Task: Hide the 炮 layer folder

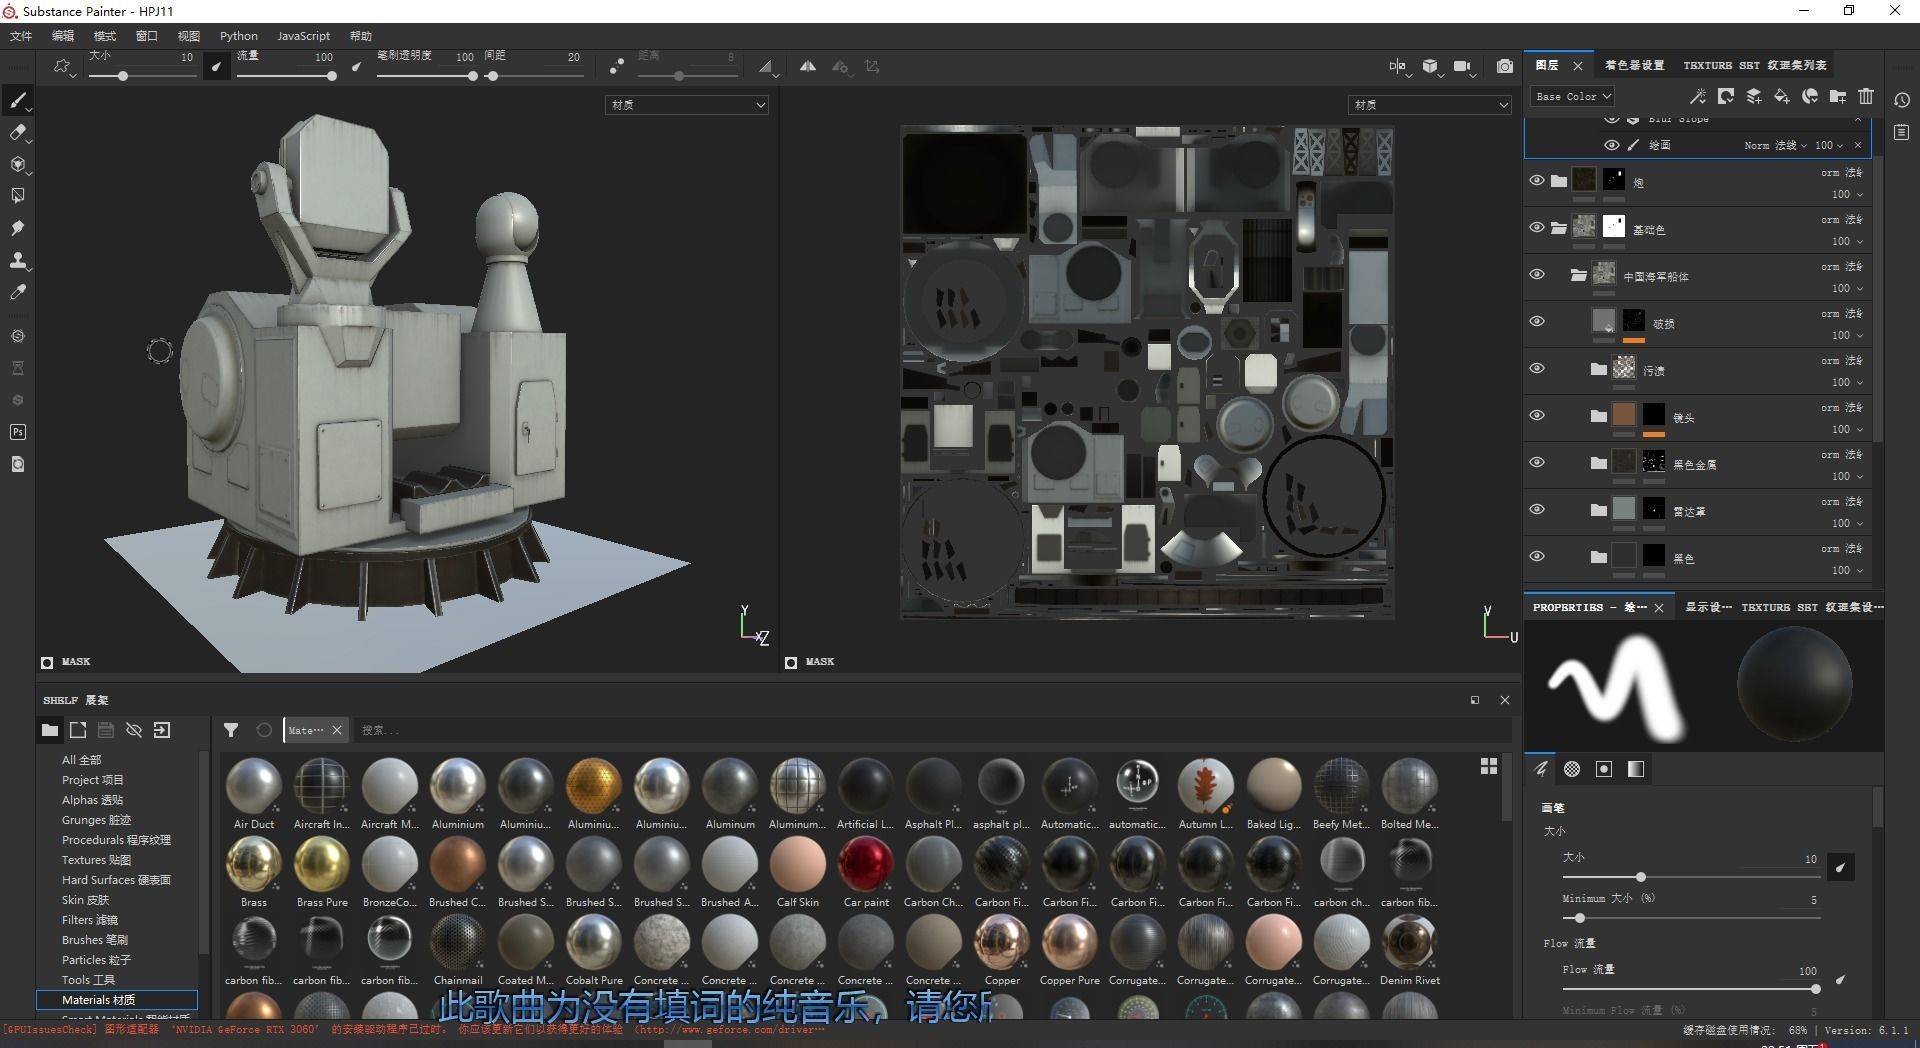Action: click(x=1537, y=181)
